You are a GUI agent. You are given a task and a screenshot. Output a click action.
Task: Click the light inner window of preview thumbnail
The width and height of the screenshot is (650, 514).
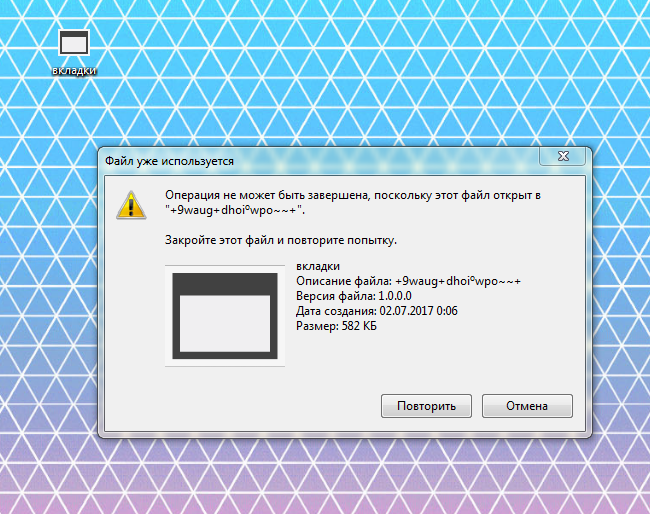tap(225, 323)
